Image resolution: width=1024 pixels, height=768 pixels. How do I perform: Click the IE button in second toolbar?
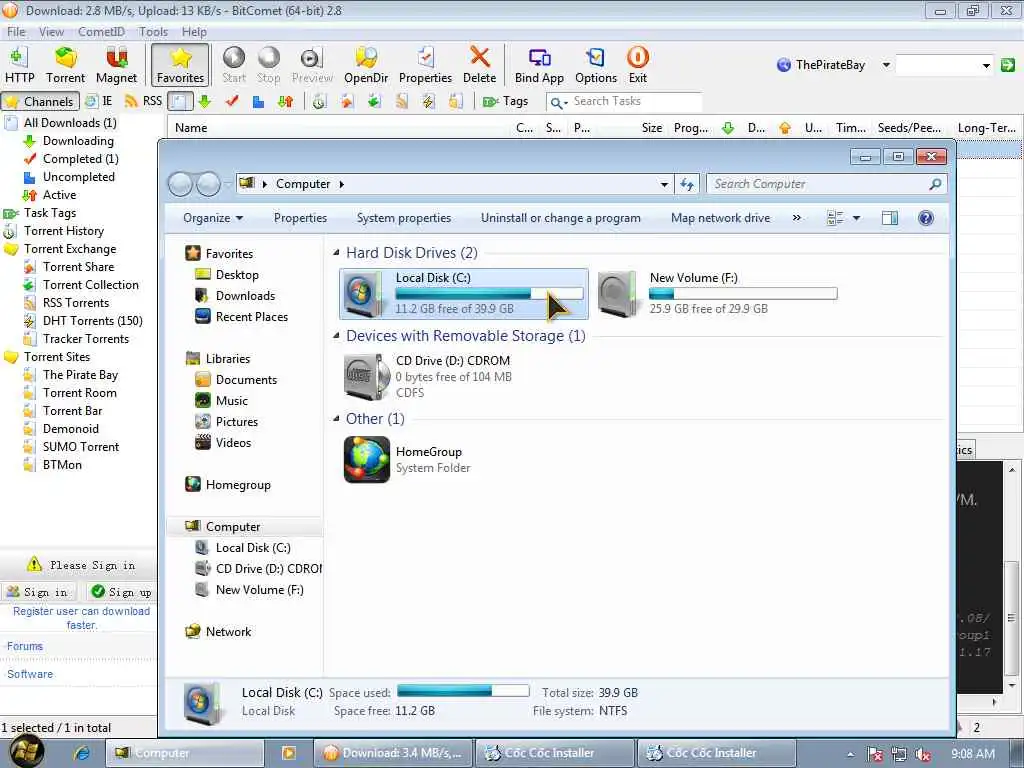pos(99,101)
